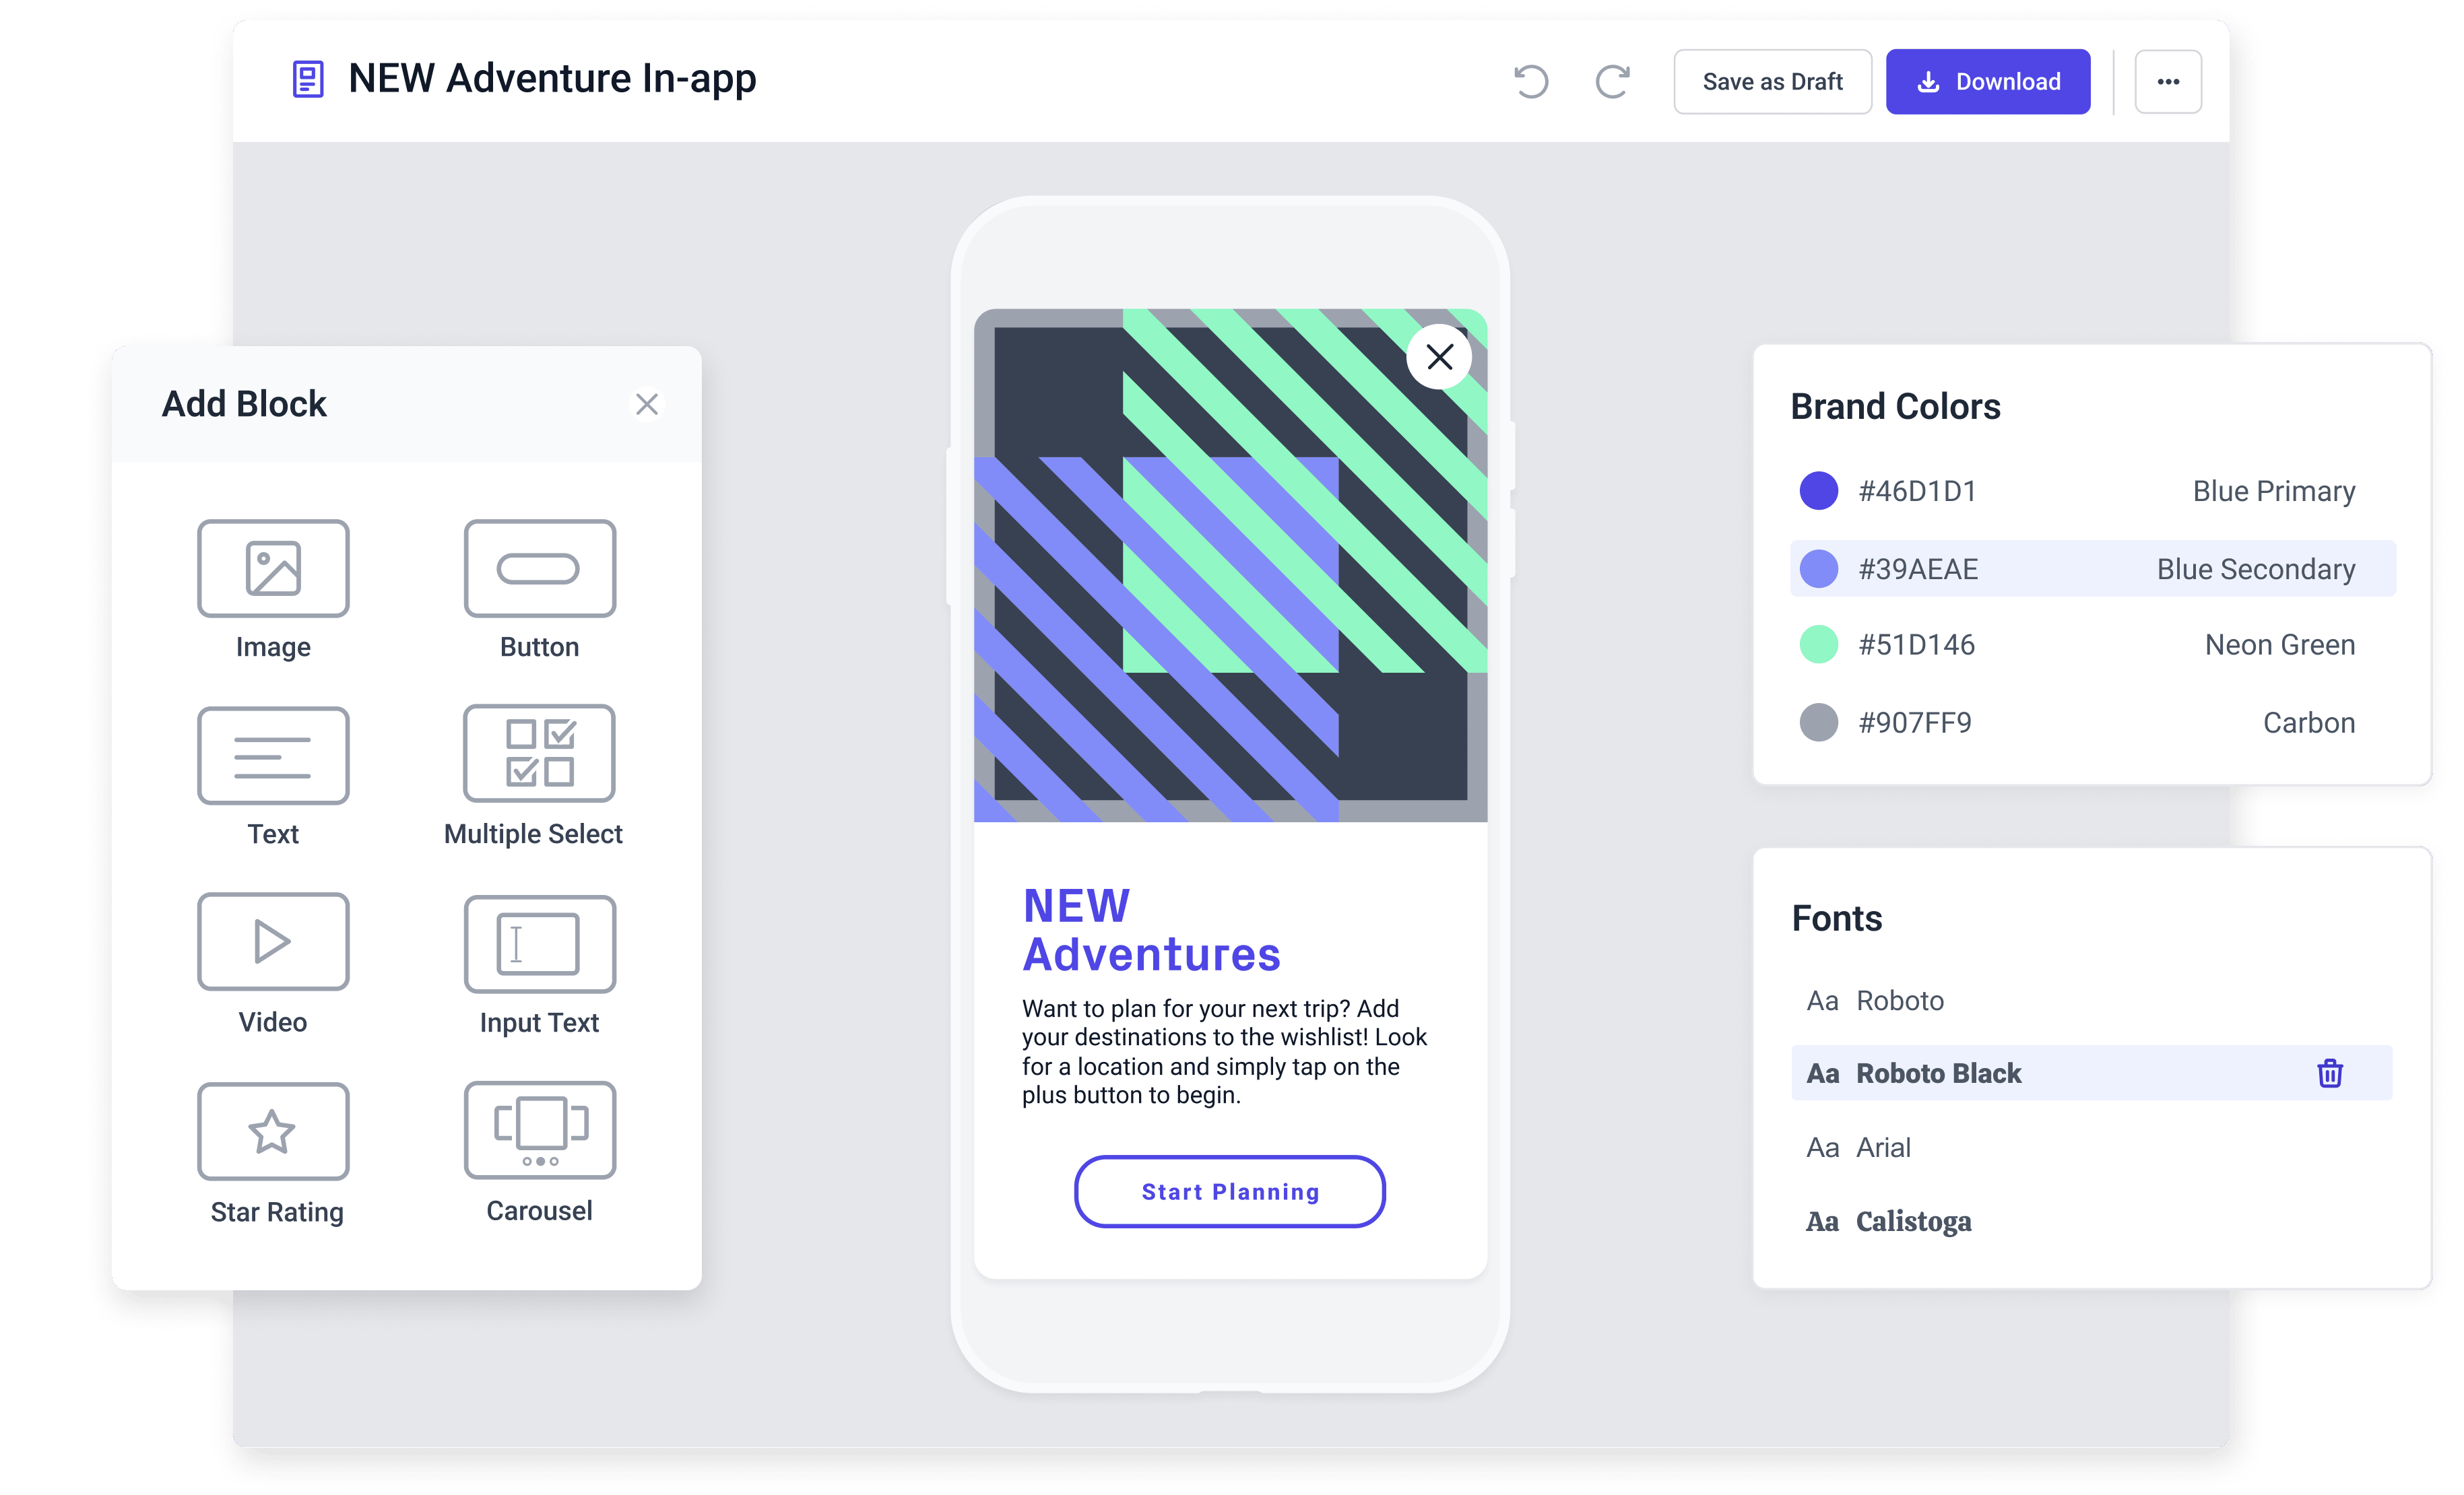This screenshot has width=2464, height=1495.
Task: Click the redo arrow icon
Action: (1612, 82)
